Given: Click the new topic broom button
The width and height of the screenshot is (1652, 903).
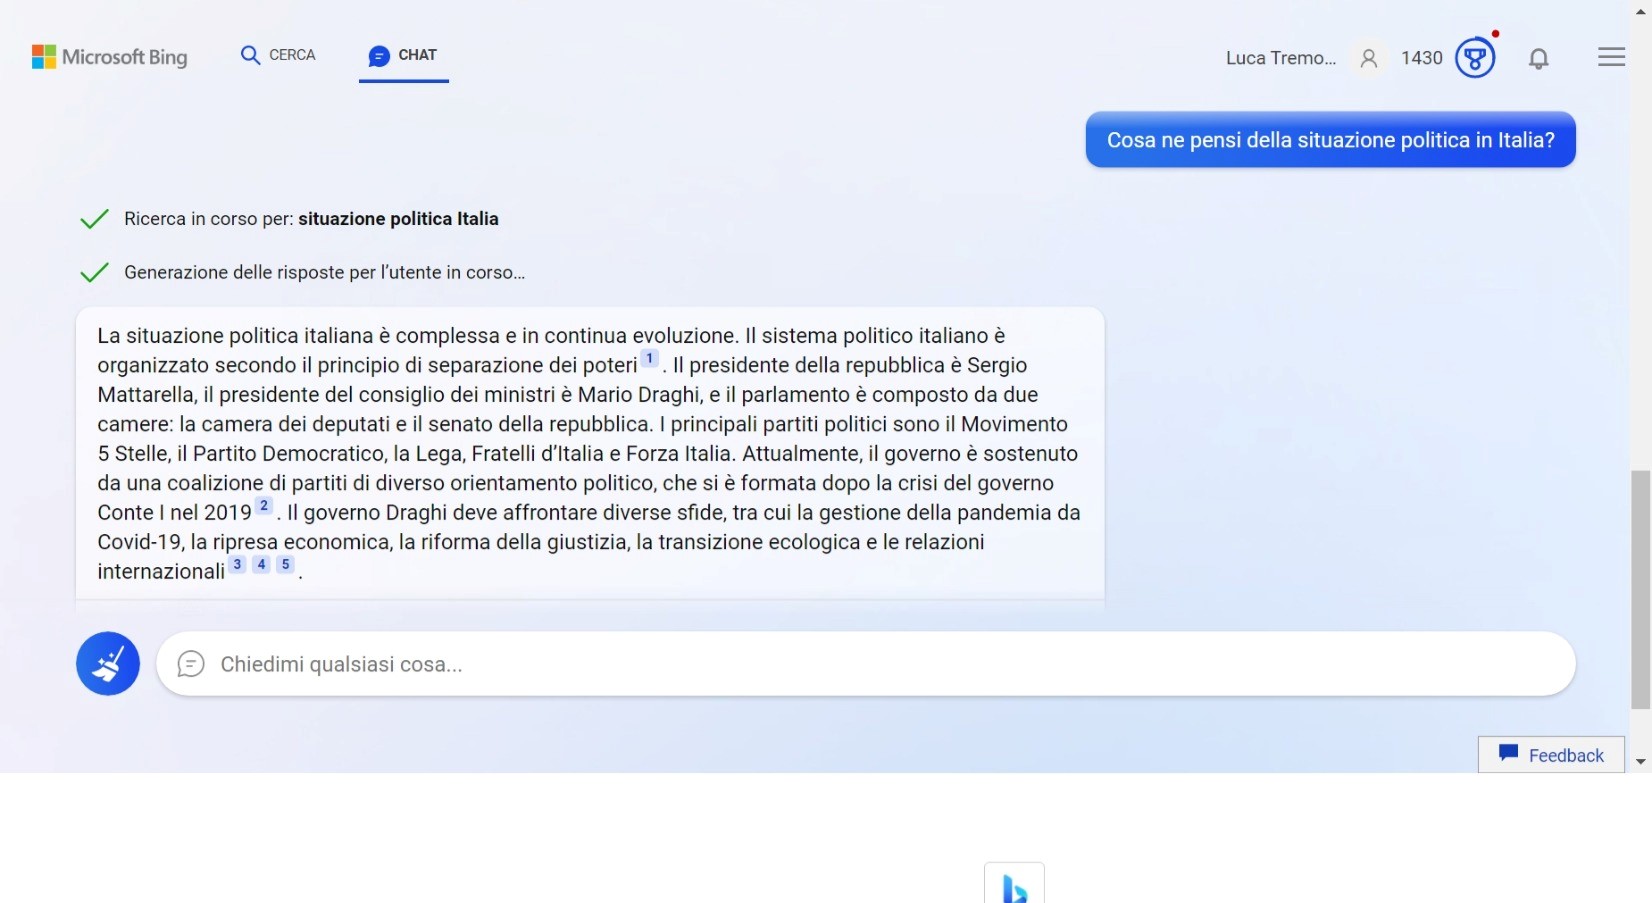Looking at the screenshot, I should [x=108, y=664].
